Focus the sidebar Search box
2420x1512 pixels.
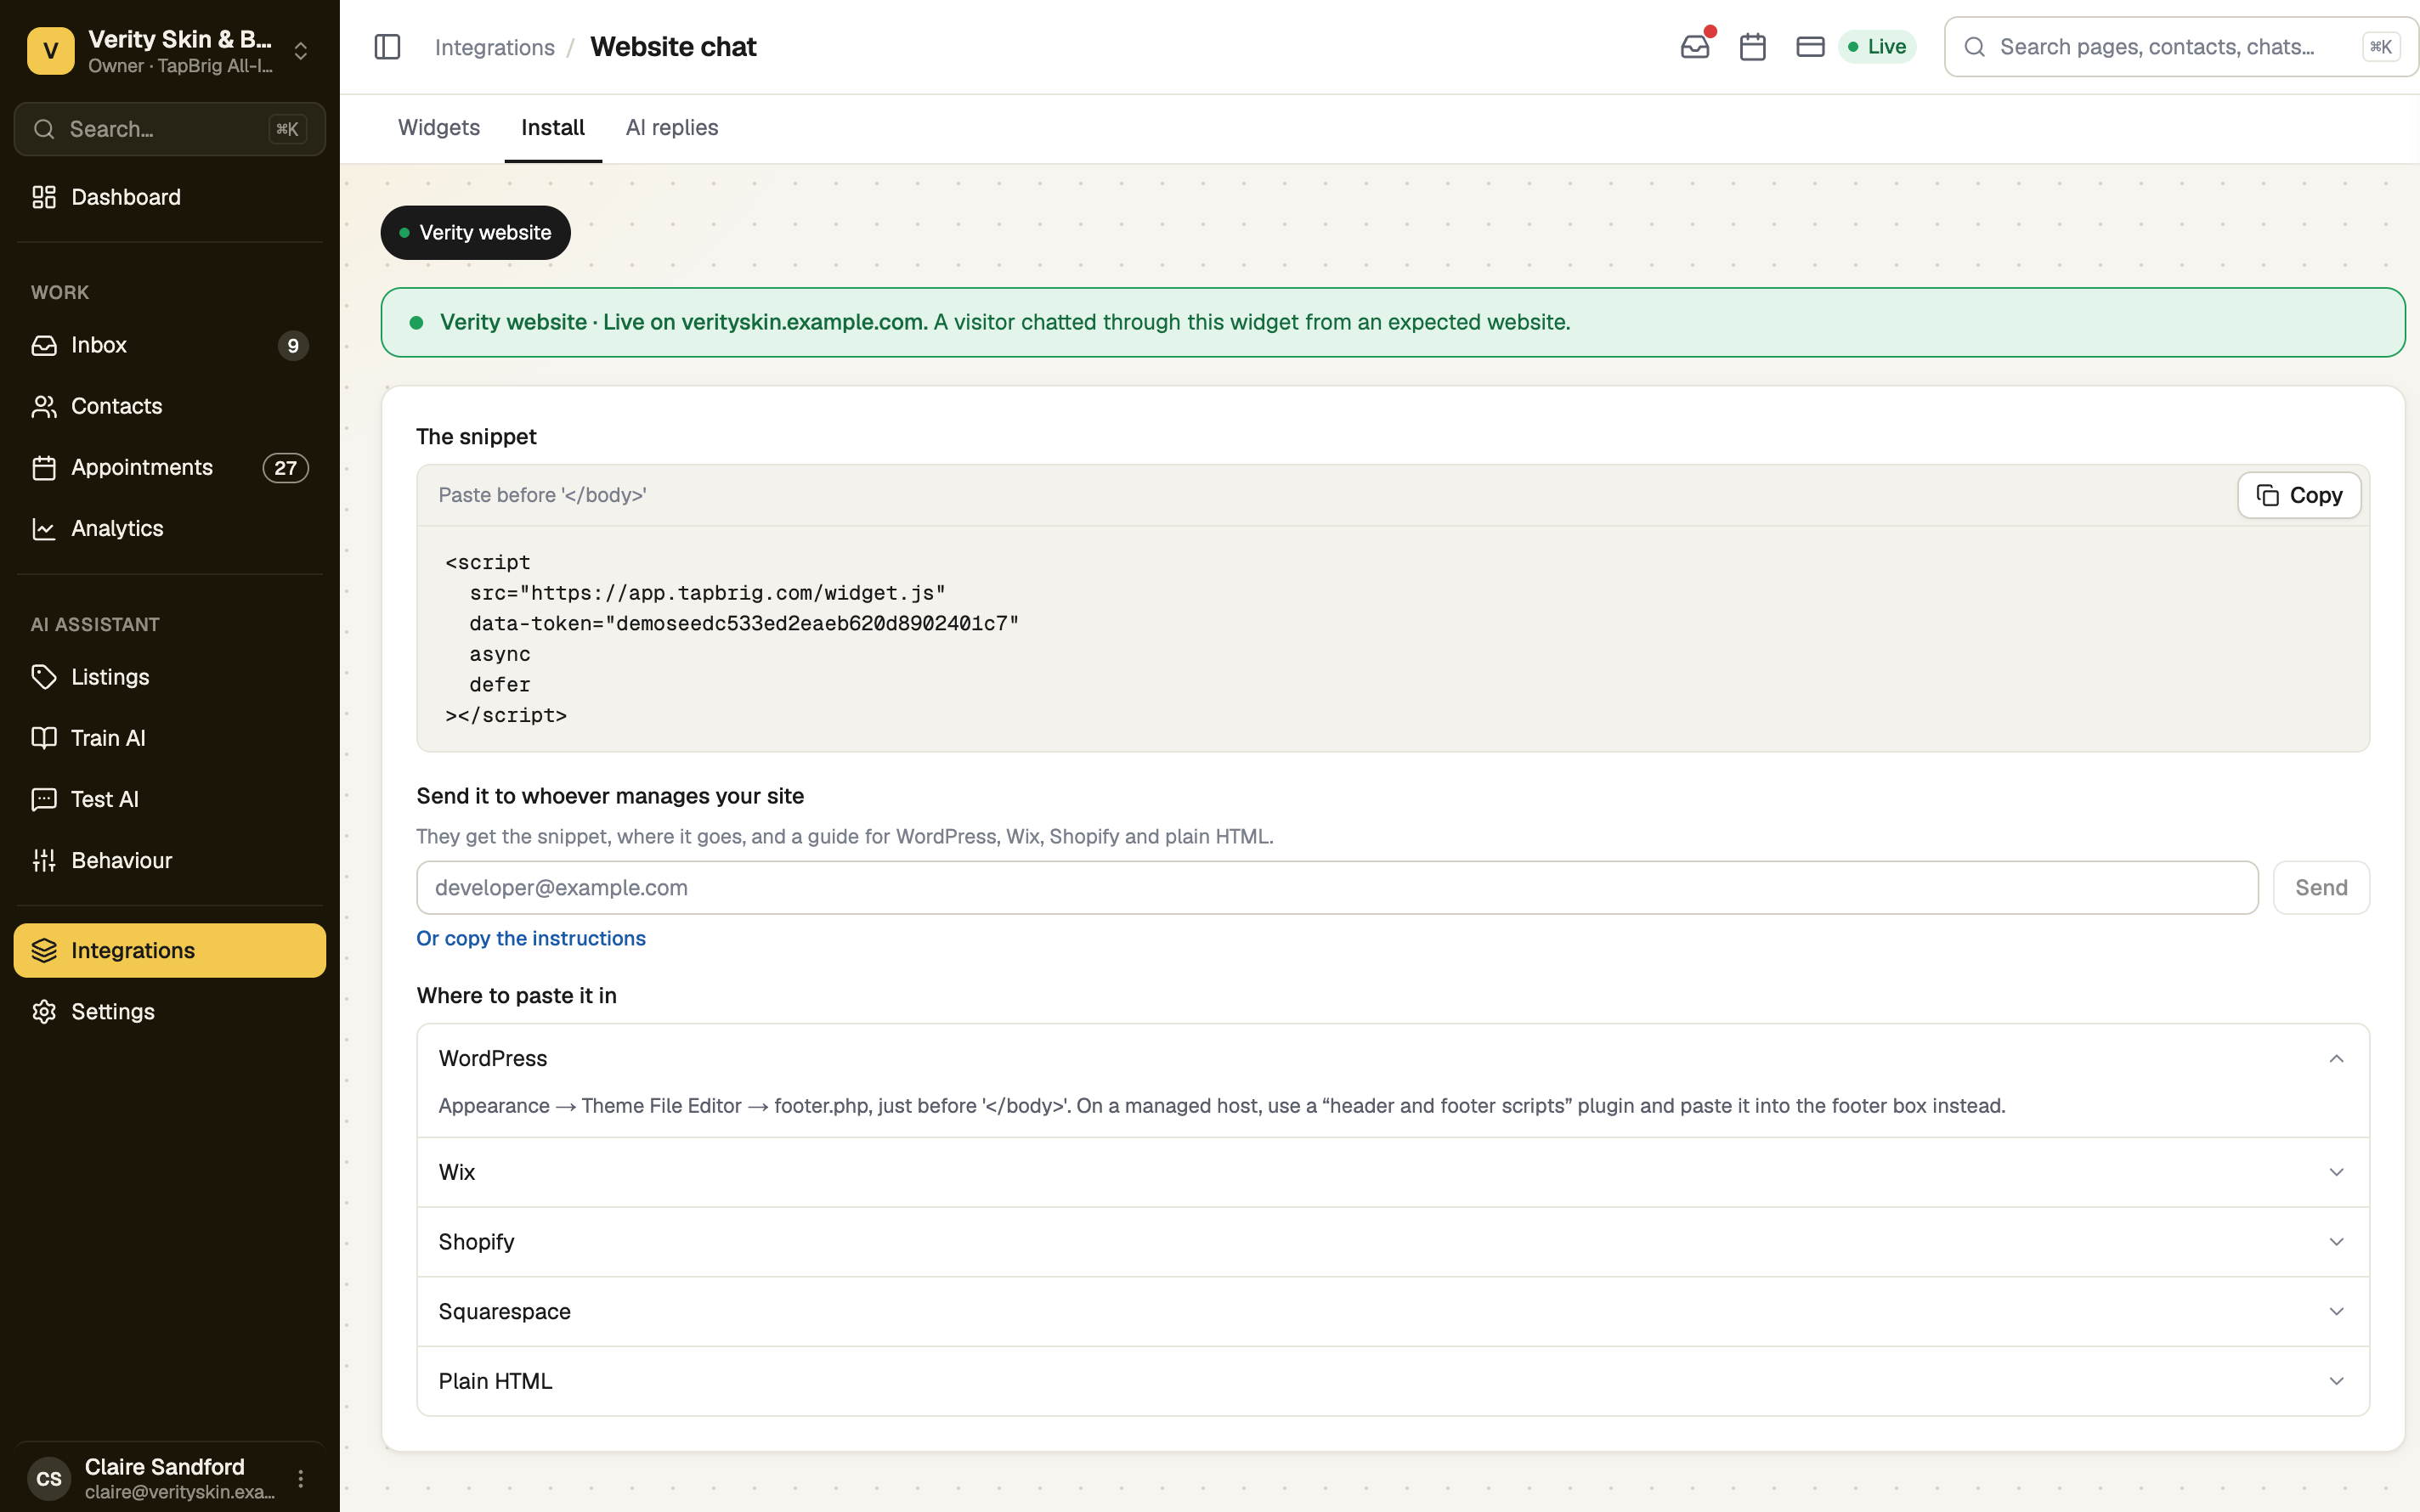pyautogui.click(x=170, y=129)
